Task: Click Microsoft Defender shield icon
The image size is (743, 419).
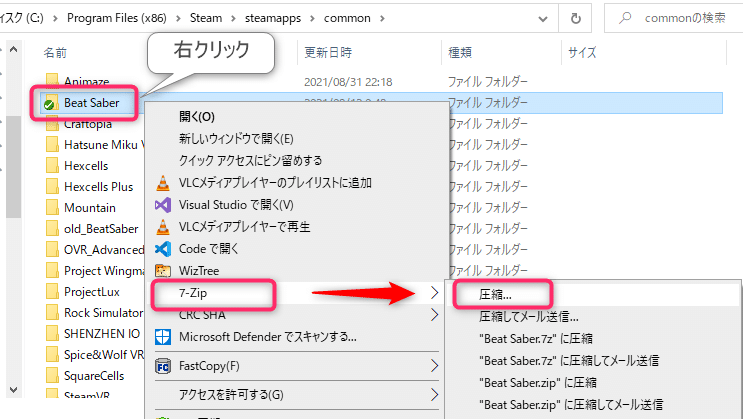Action: tap(163, 337)
